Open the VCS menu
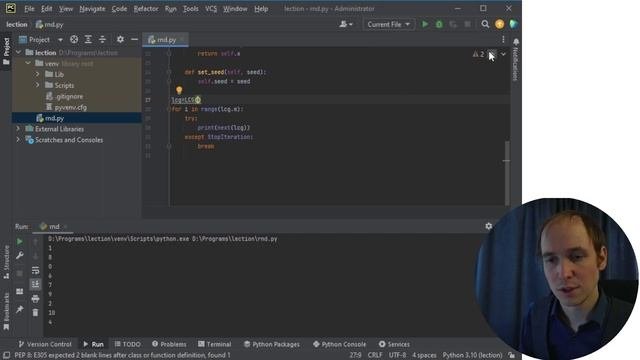The height and width of the screenshot is (360, 640). pos(211,9)
